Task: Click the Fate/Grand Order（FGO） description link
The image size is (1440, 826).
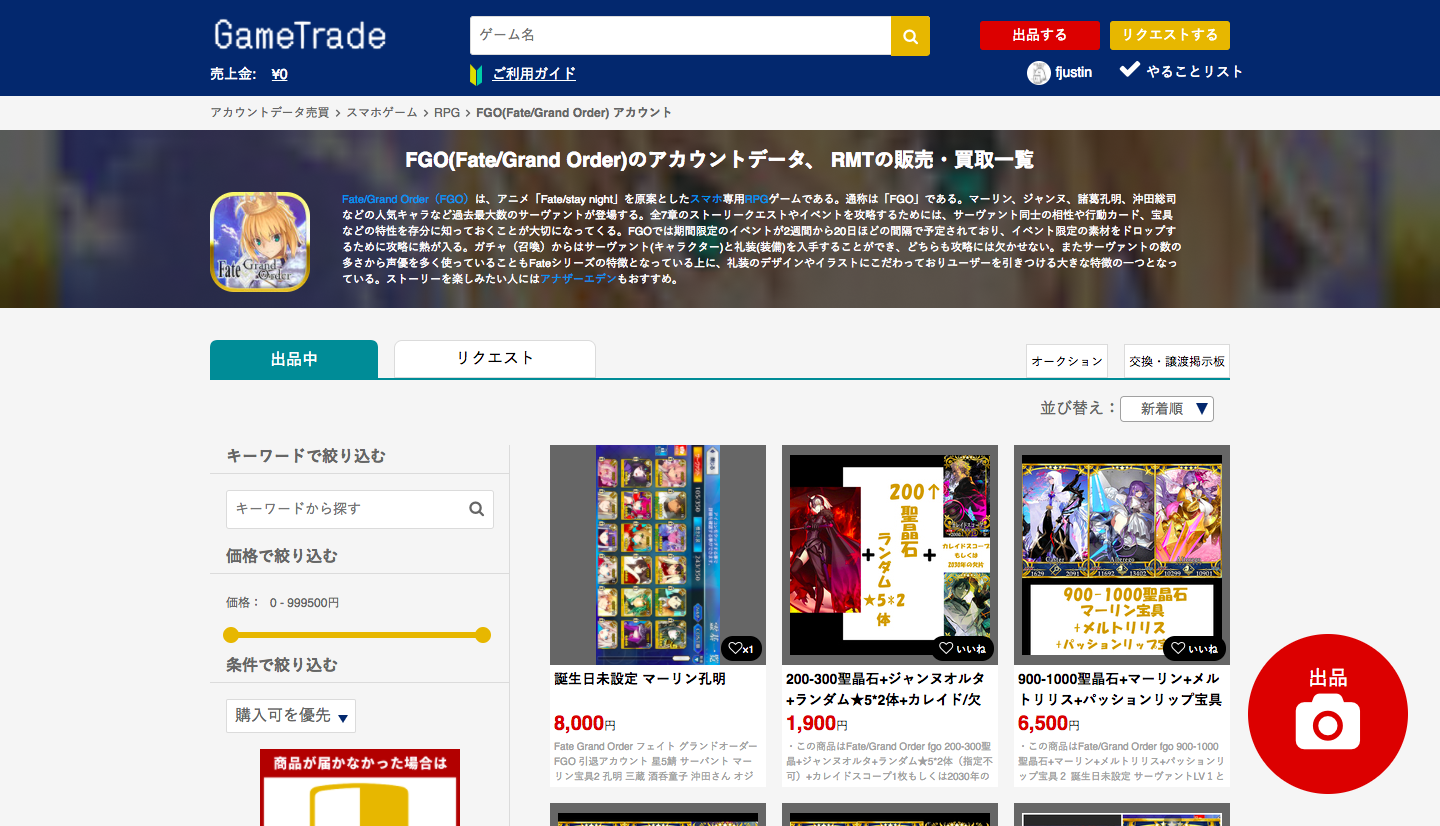Action: pos(405,200)
